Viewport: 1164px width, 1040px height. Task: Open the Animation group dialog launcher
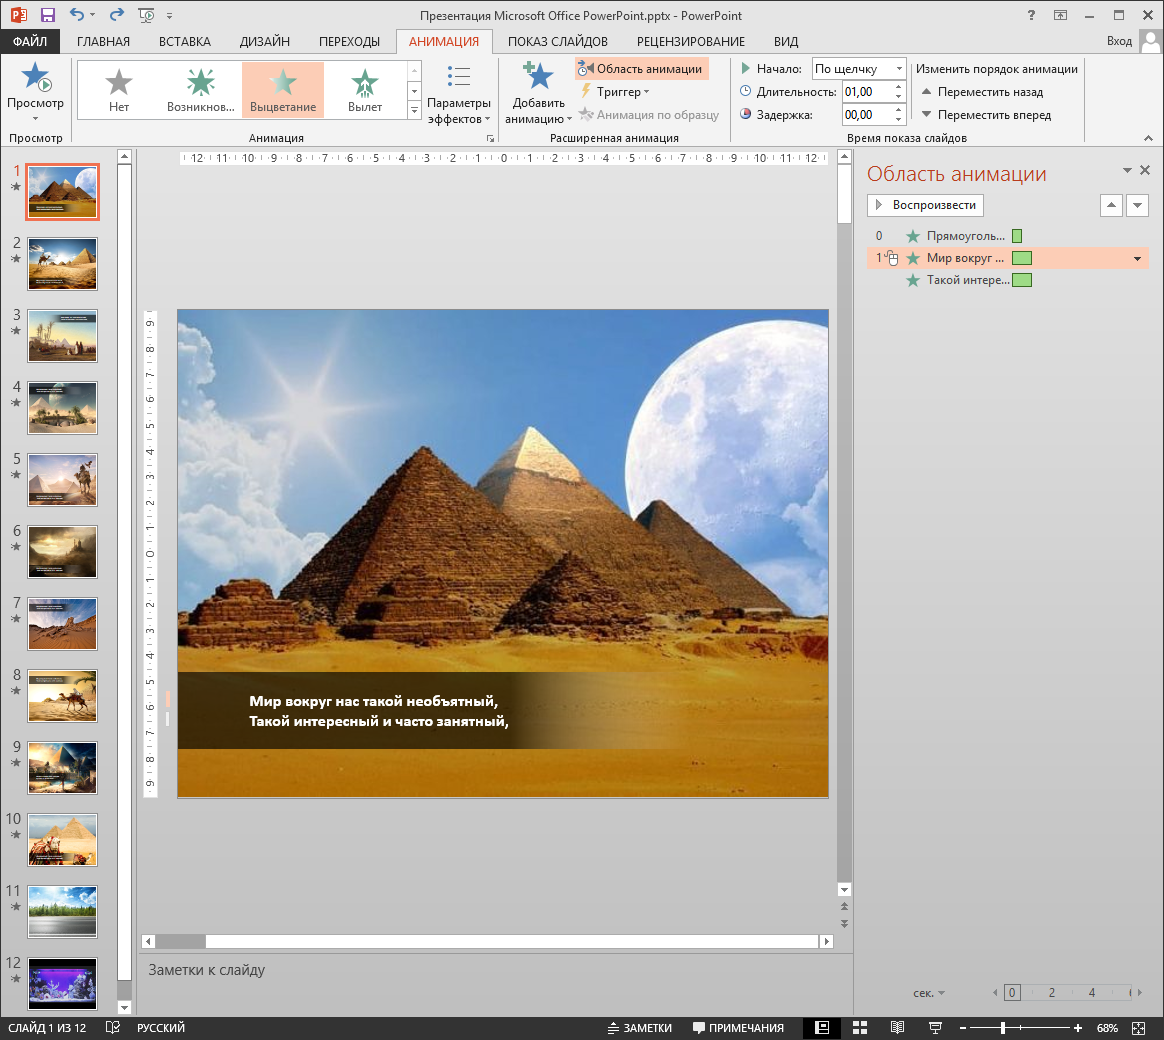490,138
